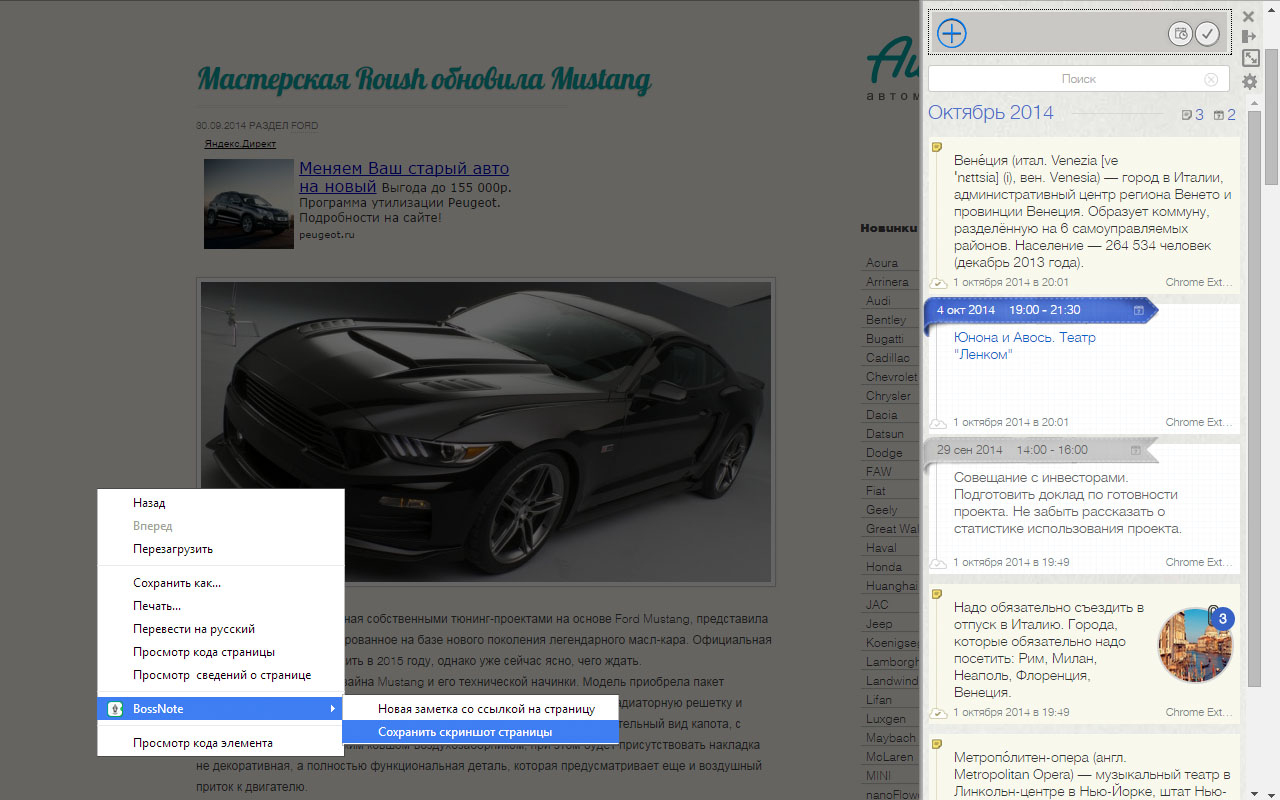Filter by events count icon showing 2
This screenshot has width=1280, height=800.
[x=1225, y=115]
